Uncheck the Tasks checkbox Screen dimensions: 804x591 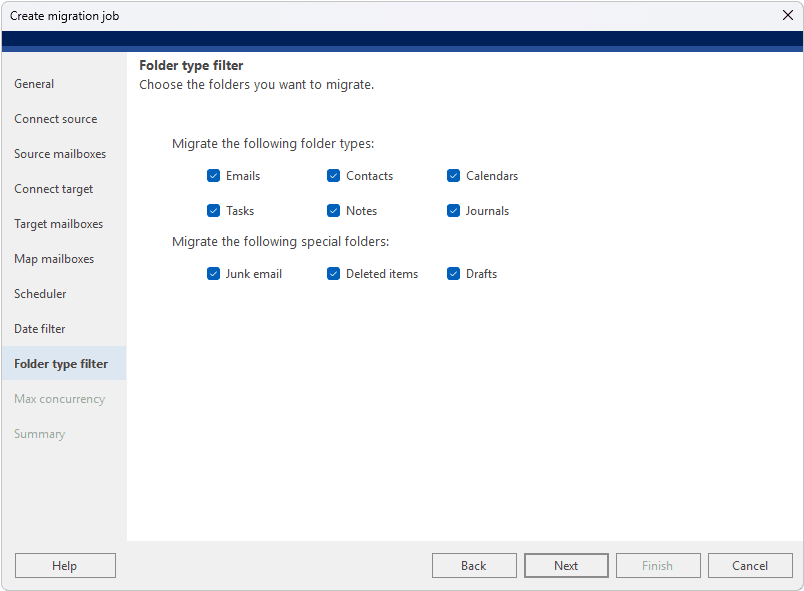213,211
